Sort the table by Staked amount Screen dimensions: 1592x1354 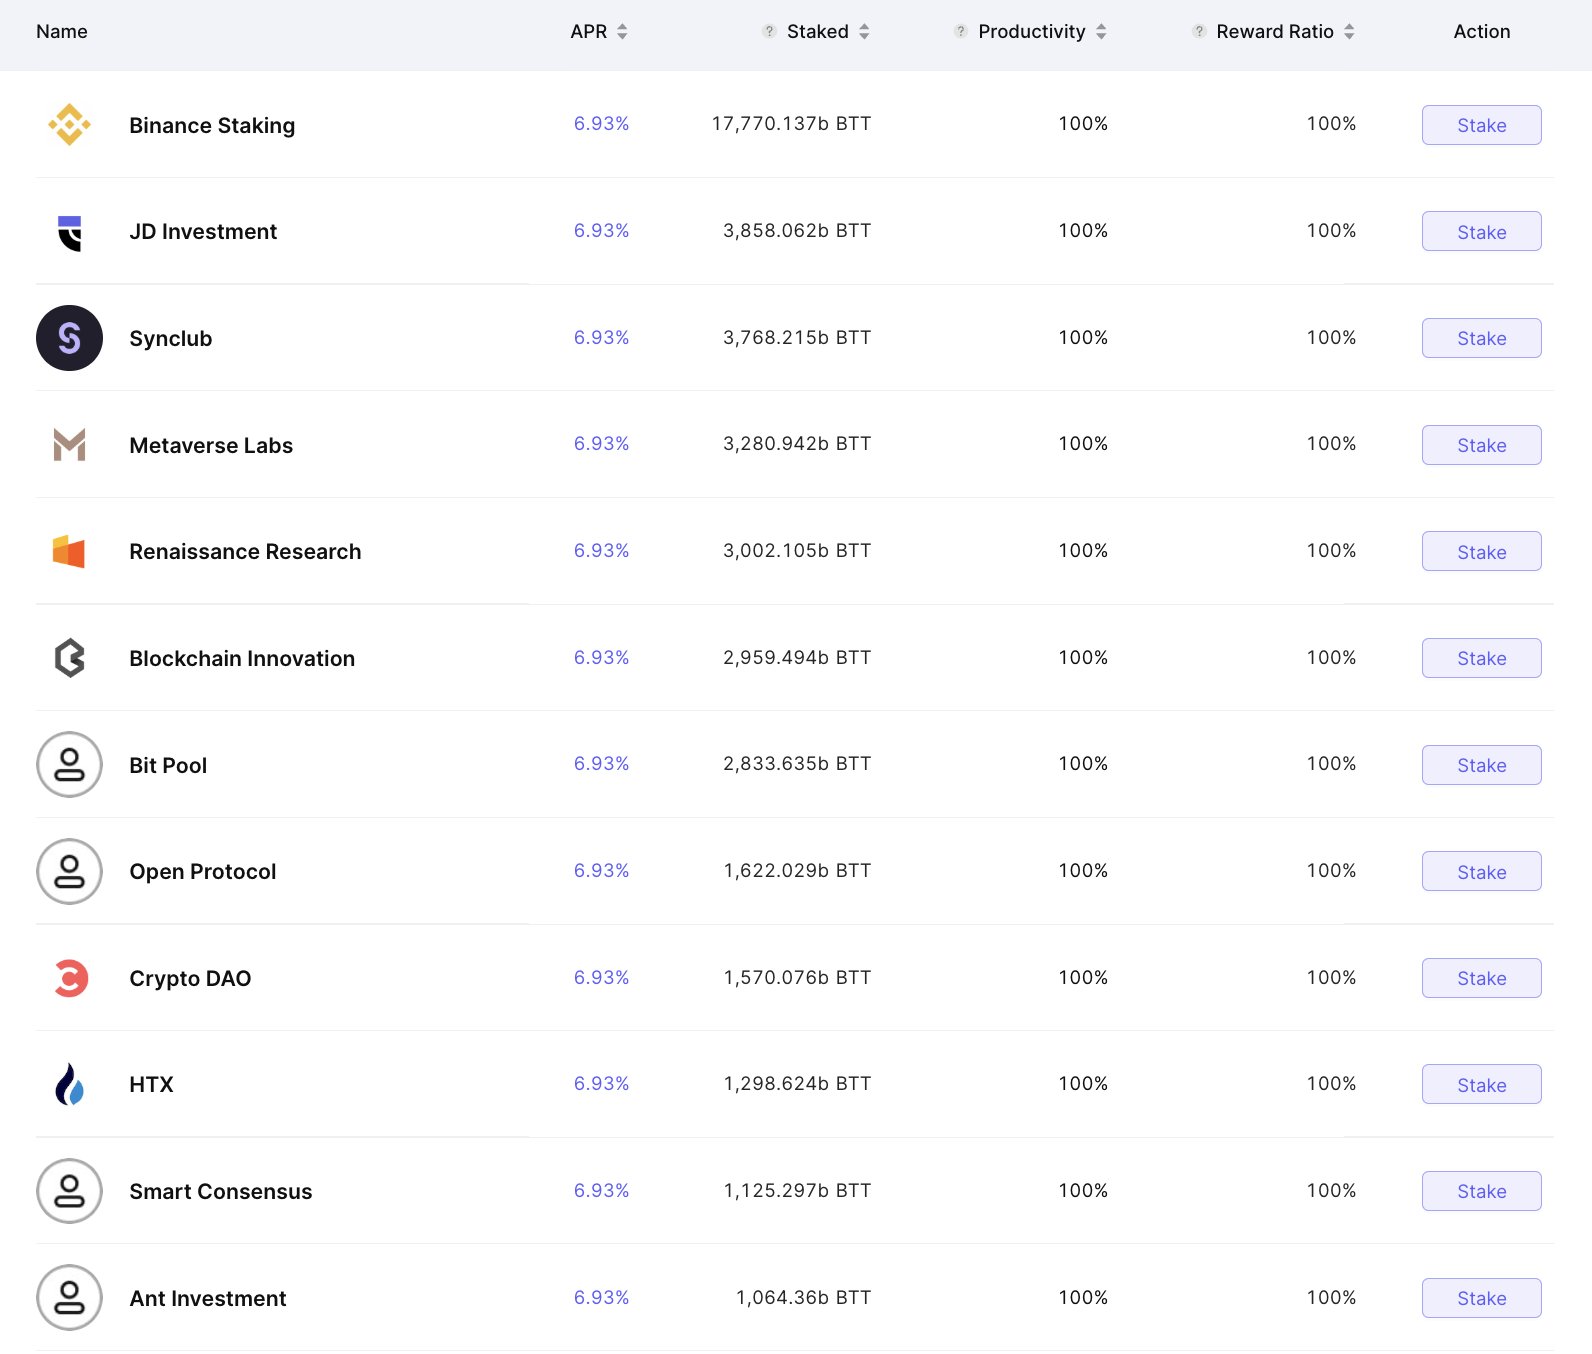(x=864, y=32)
